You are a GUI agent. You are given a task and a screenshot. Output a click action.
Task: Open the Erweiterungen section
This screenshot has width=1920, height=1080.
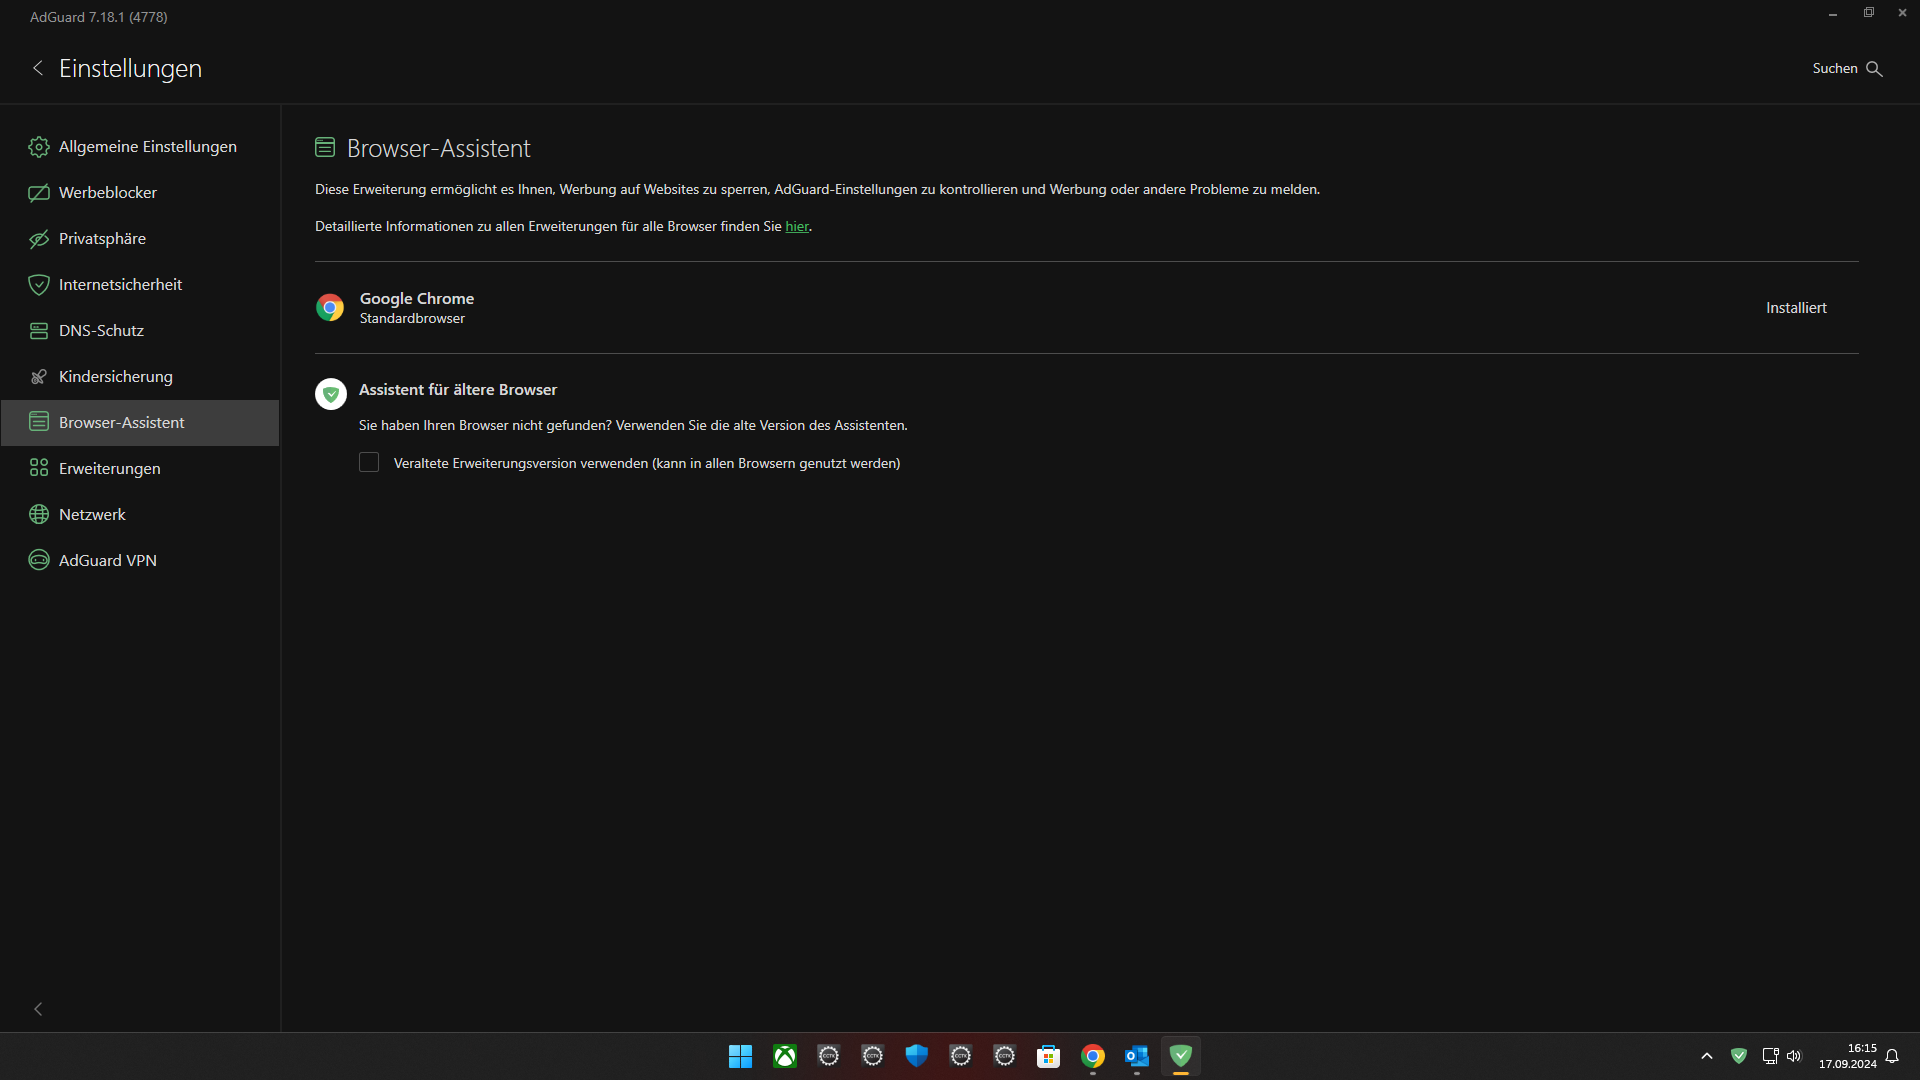109,469
